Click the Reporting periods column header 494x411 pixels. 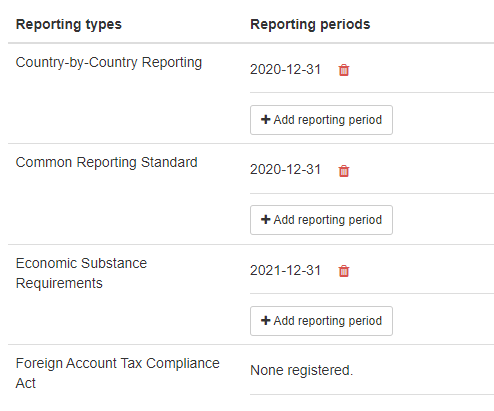pyautogui.click(x=310, y=24)
